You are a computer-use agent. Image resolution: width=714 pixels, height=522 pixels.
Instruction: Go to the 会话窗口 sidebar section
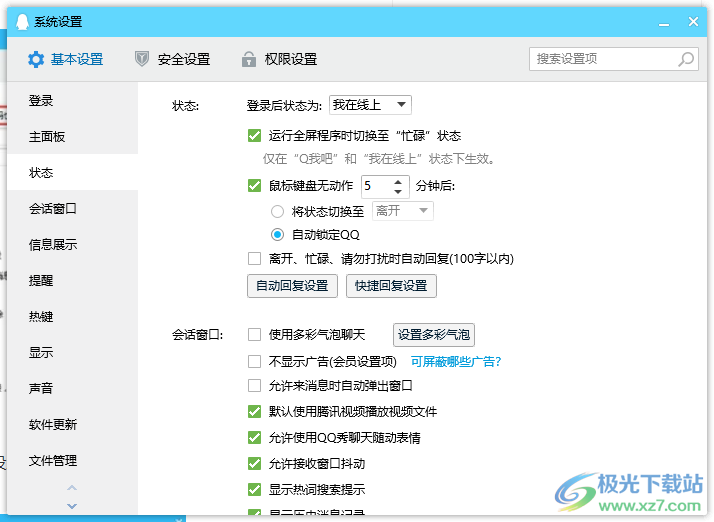pos(72,209)
